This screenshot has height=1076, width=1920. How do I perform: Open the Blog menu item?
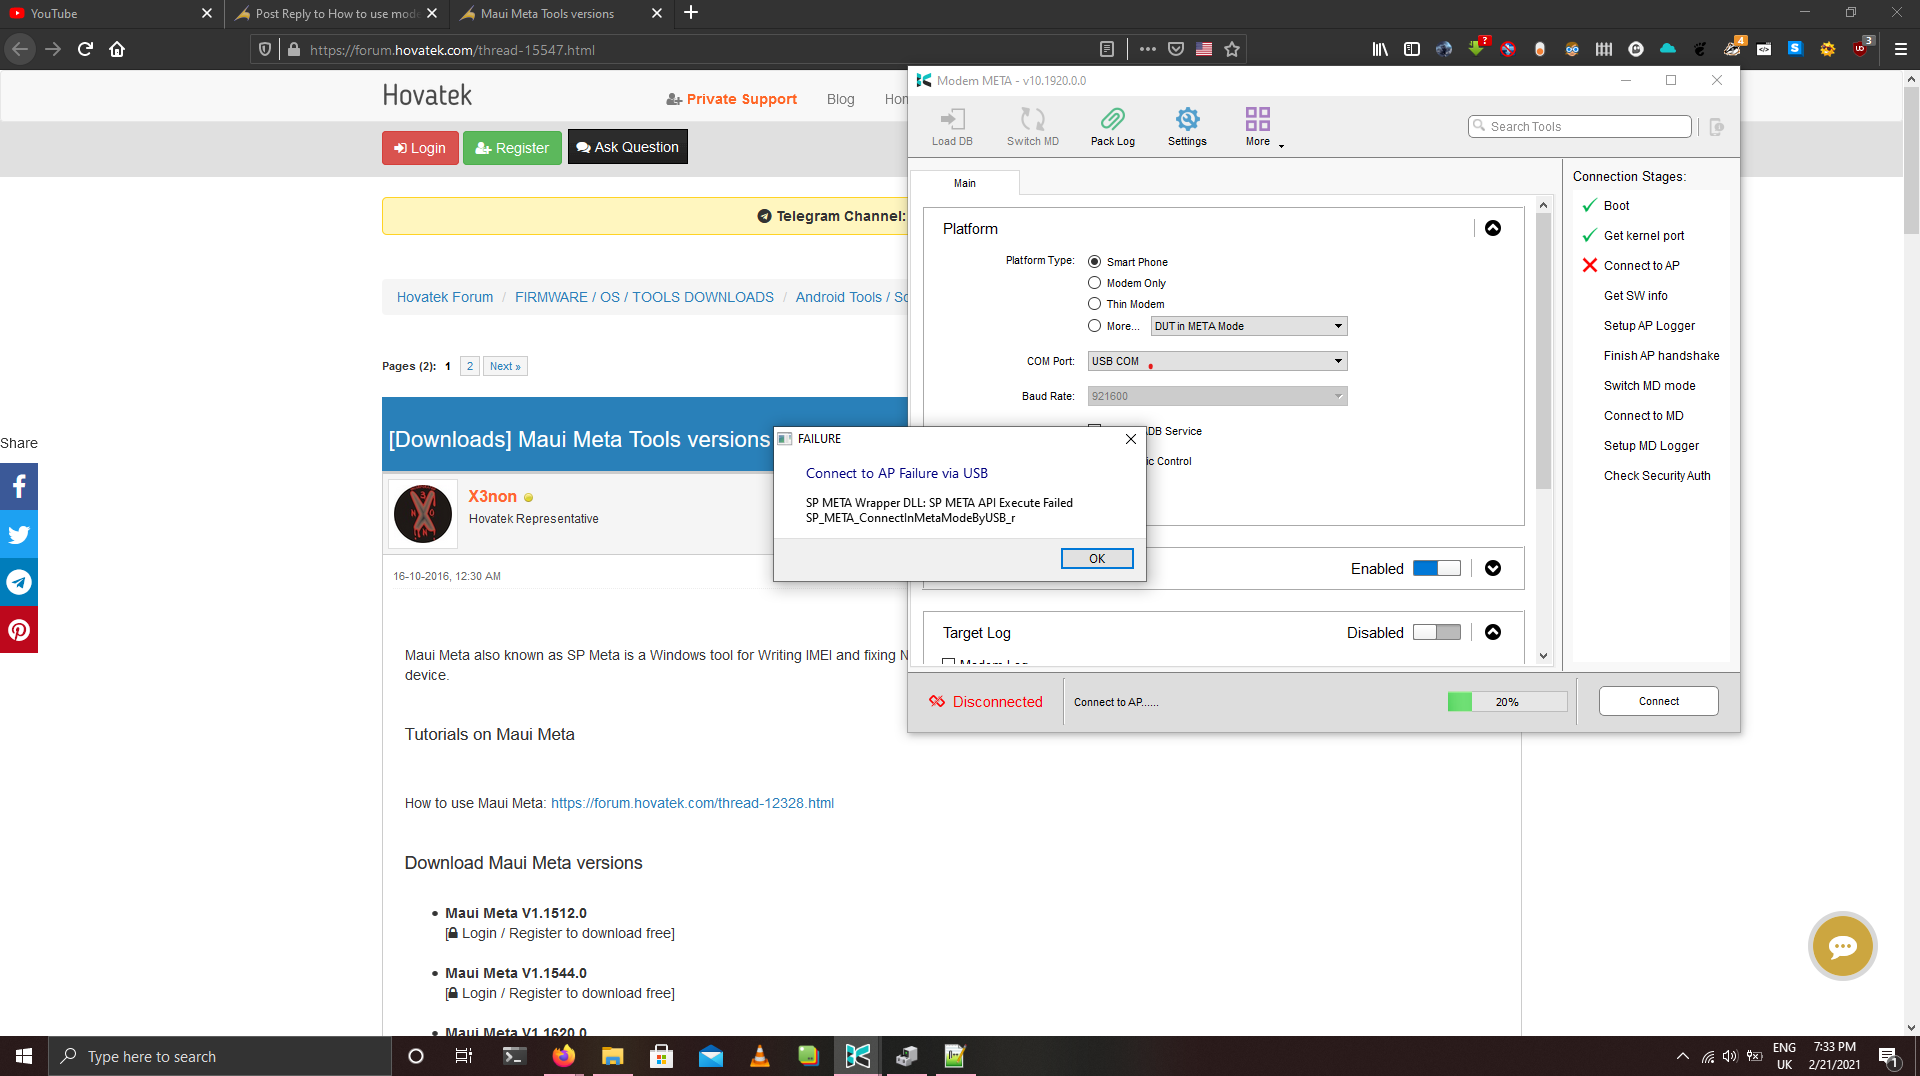click(840, 99)
